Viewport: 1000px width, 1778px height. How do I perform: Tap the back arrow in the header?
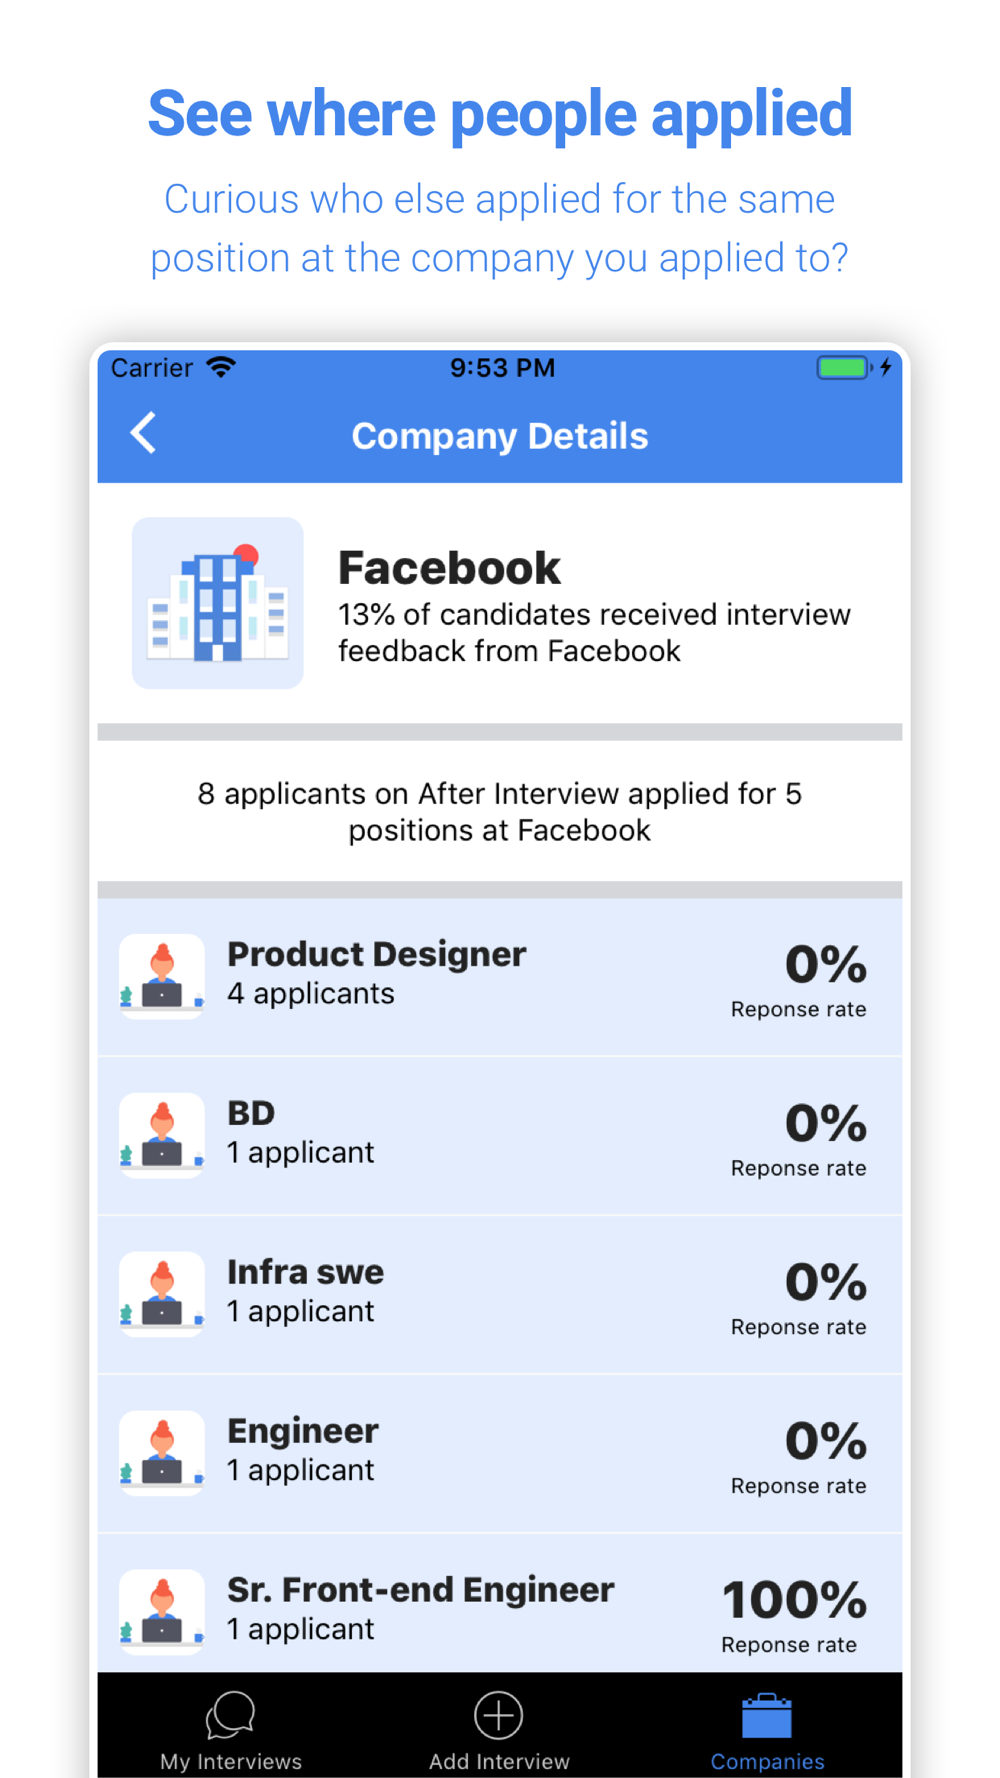(x=143, y=433)
